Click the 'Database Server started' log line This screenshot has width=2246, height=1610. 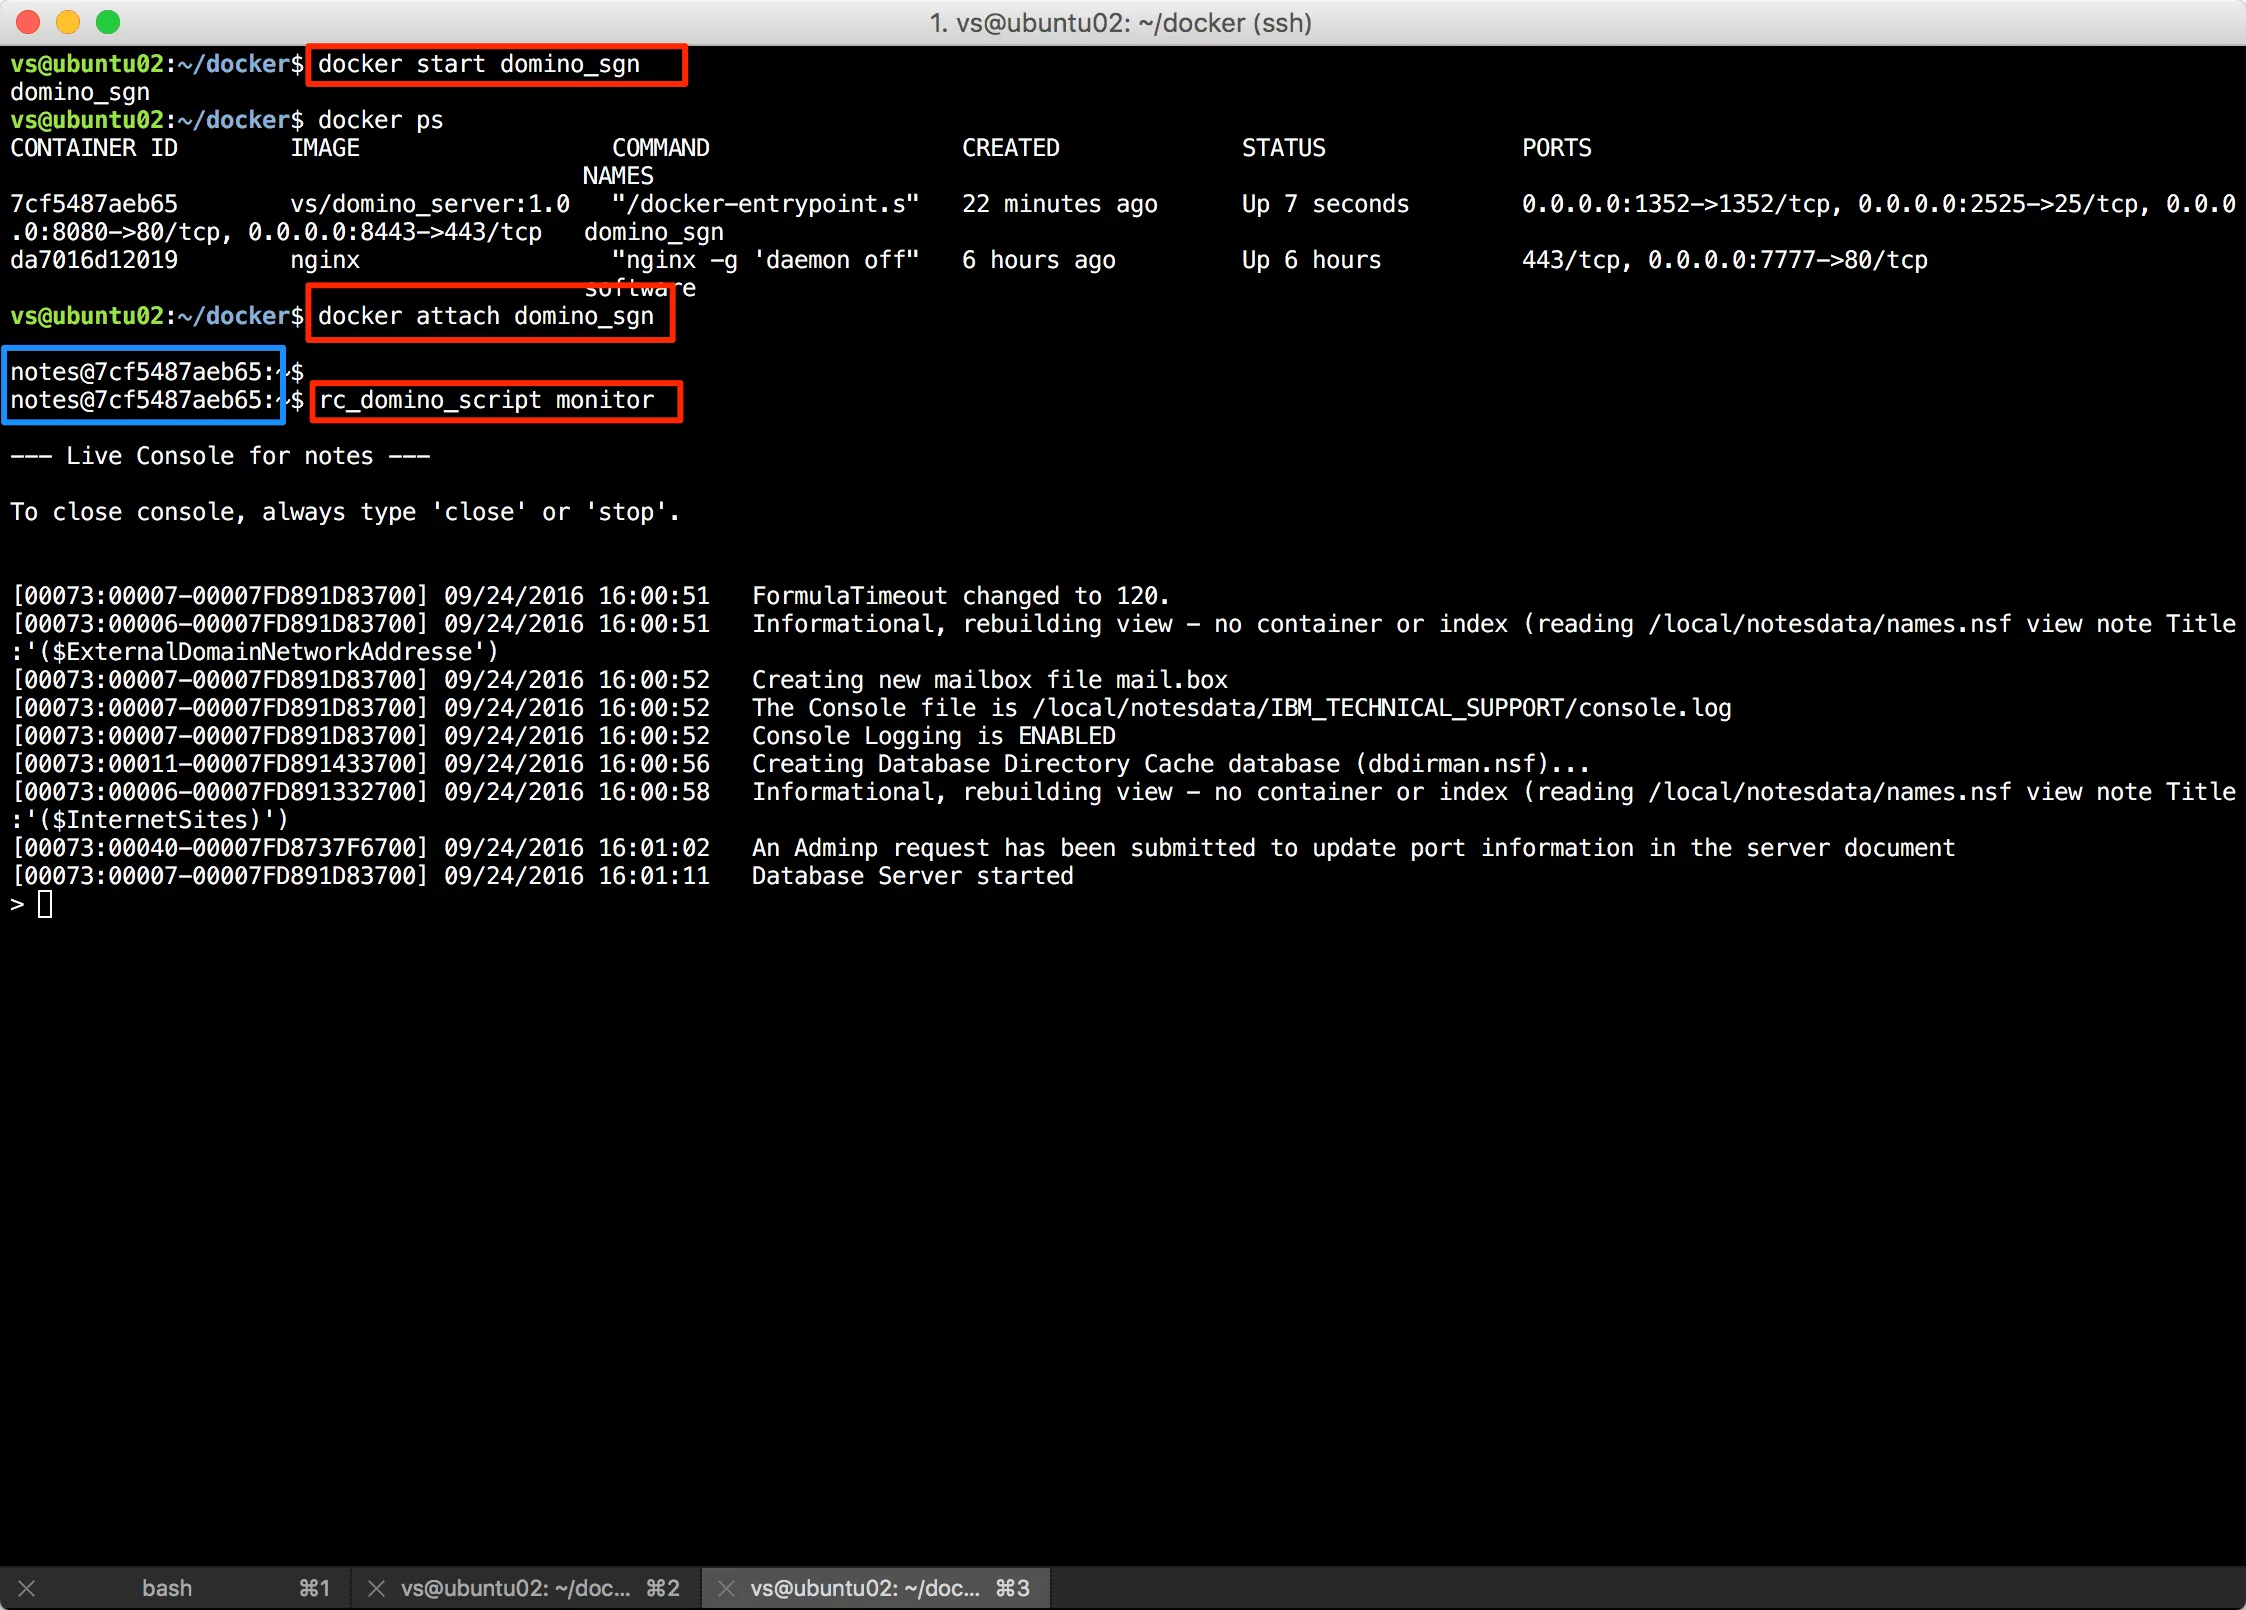tap(912, 877)
